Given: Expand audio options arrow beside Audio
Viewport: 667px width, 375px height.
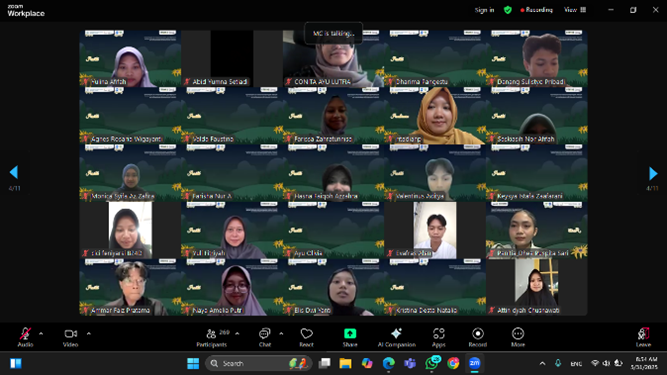Looking at the screenshot, I should coord(41,334).
